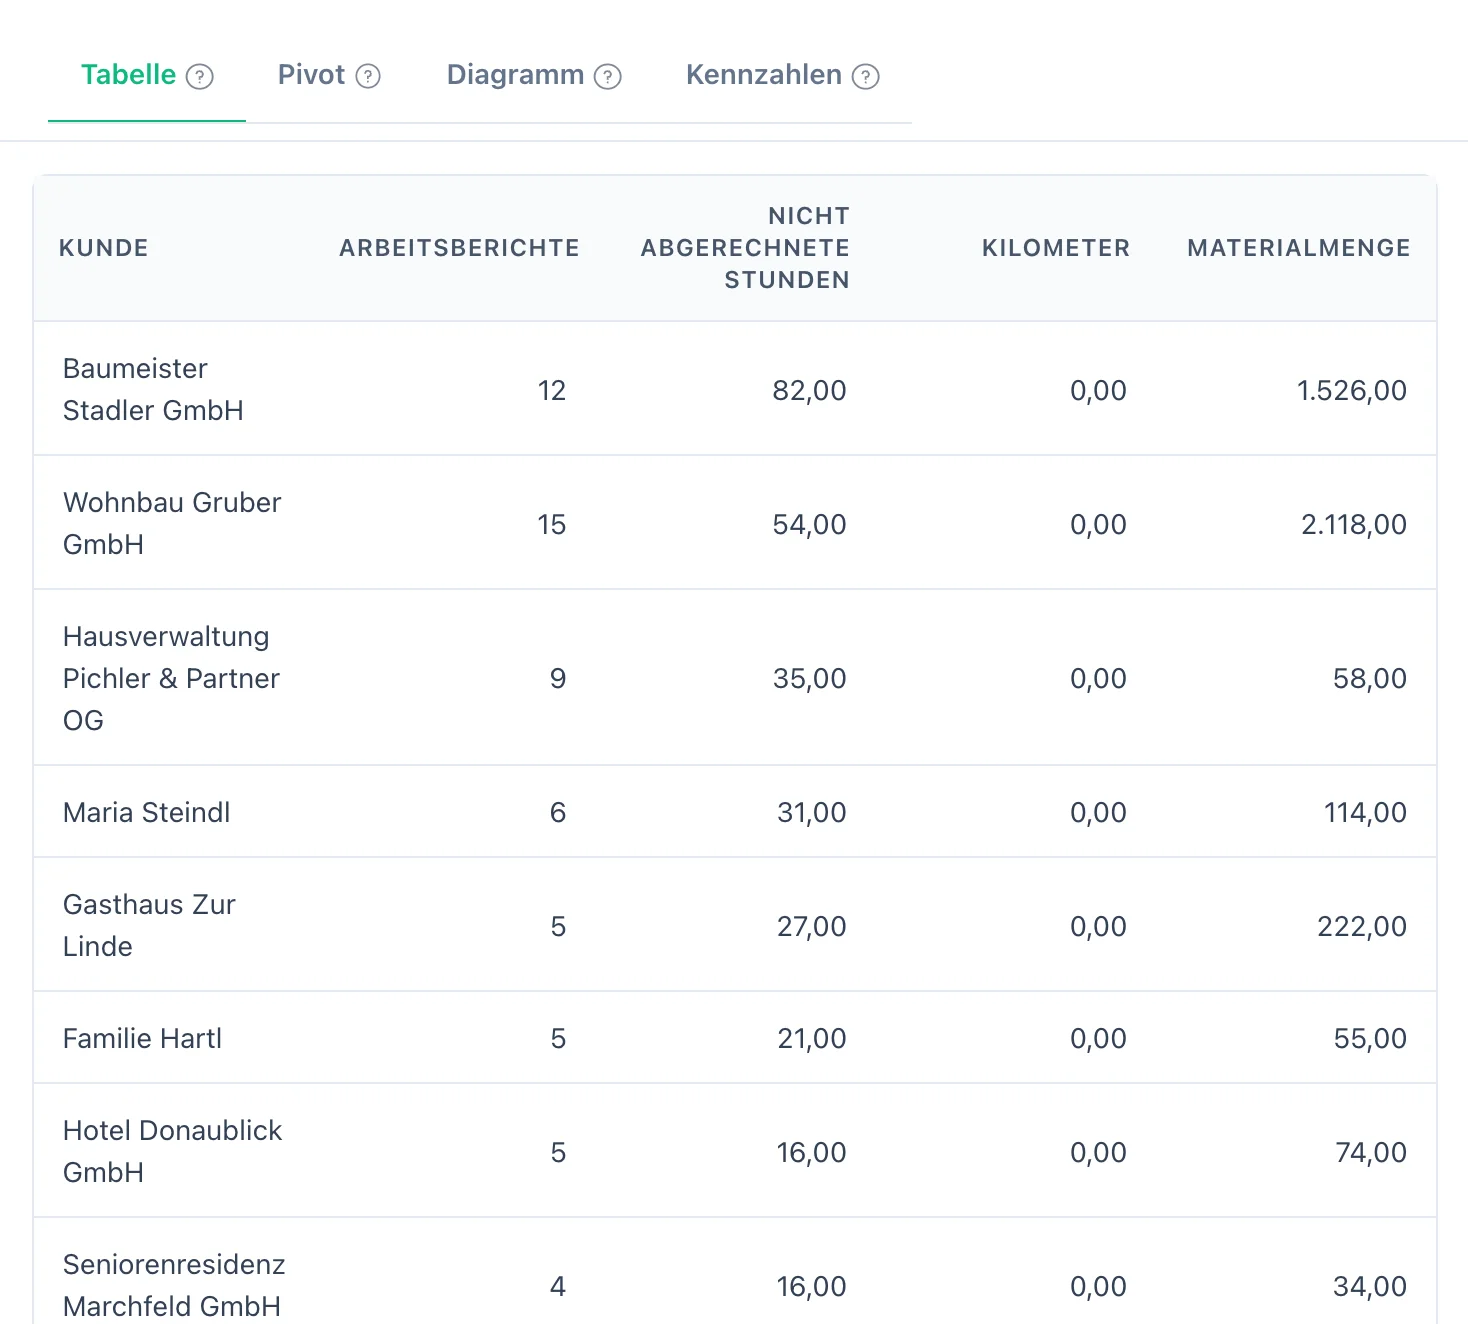Click the 222,00 Materialmenge value
The width and height of the screenshot is (1468, 1324).
point(1361,926)
